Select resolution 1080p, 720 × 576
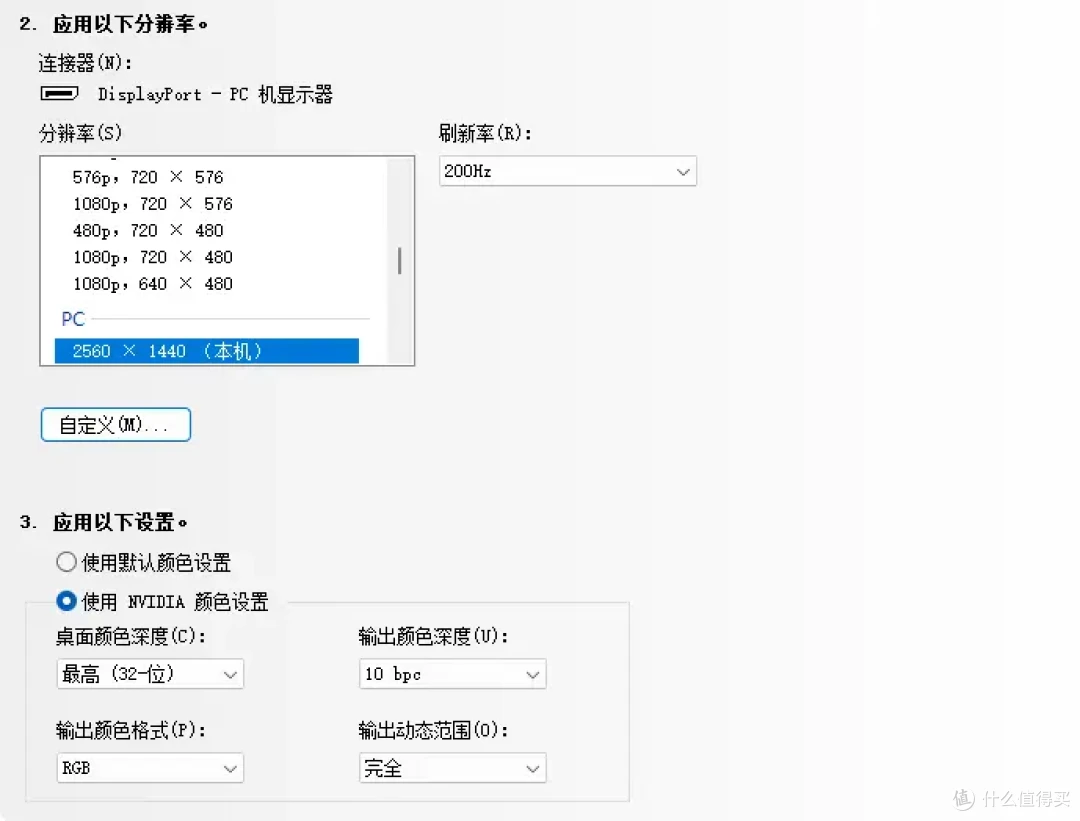Viewport: 1080px width, 821px height. pos(153,204)
